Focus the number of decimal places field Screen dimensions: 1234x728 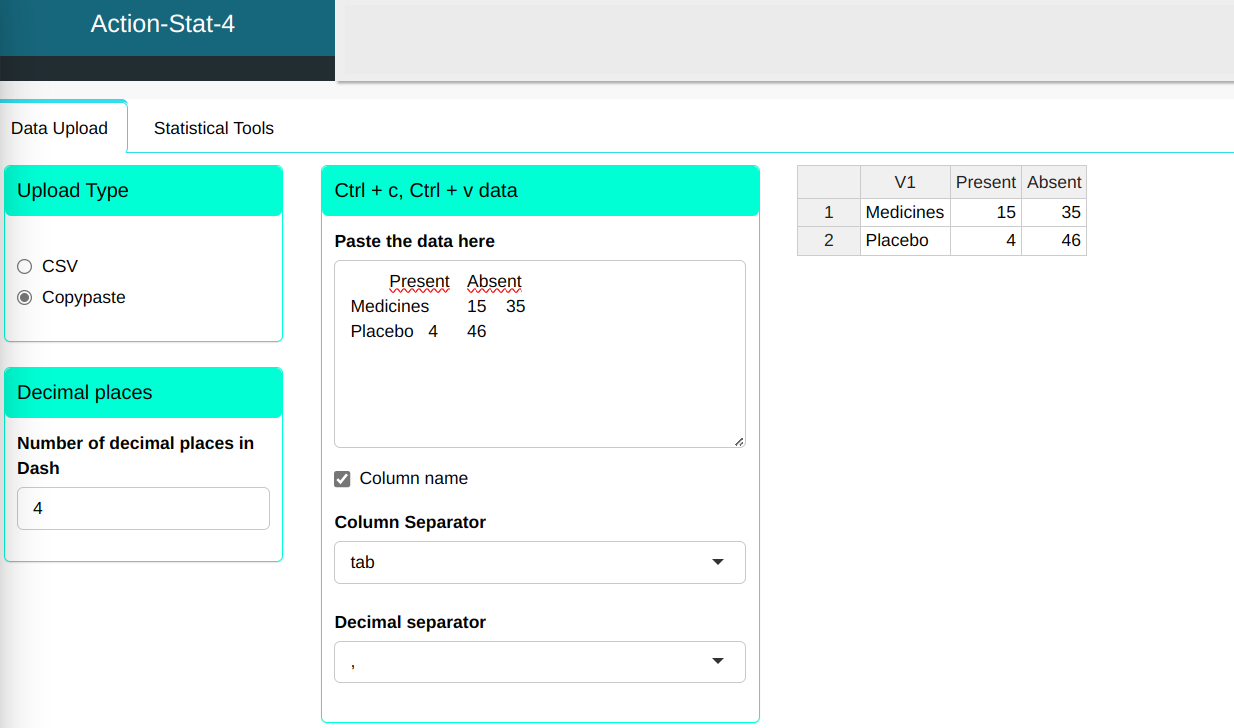pos(143,508)
